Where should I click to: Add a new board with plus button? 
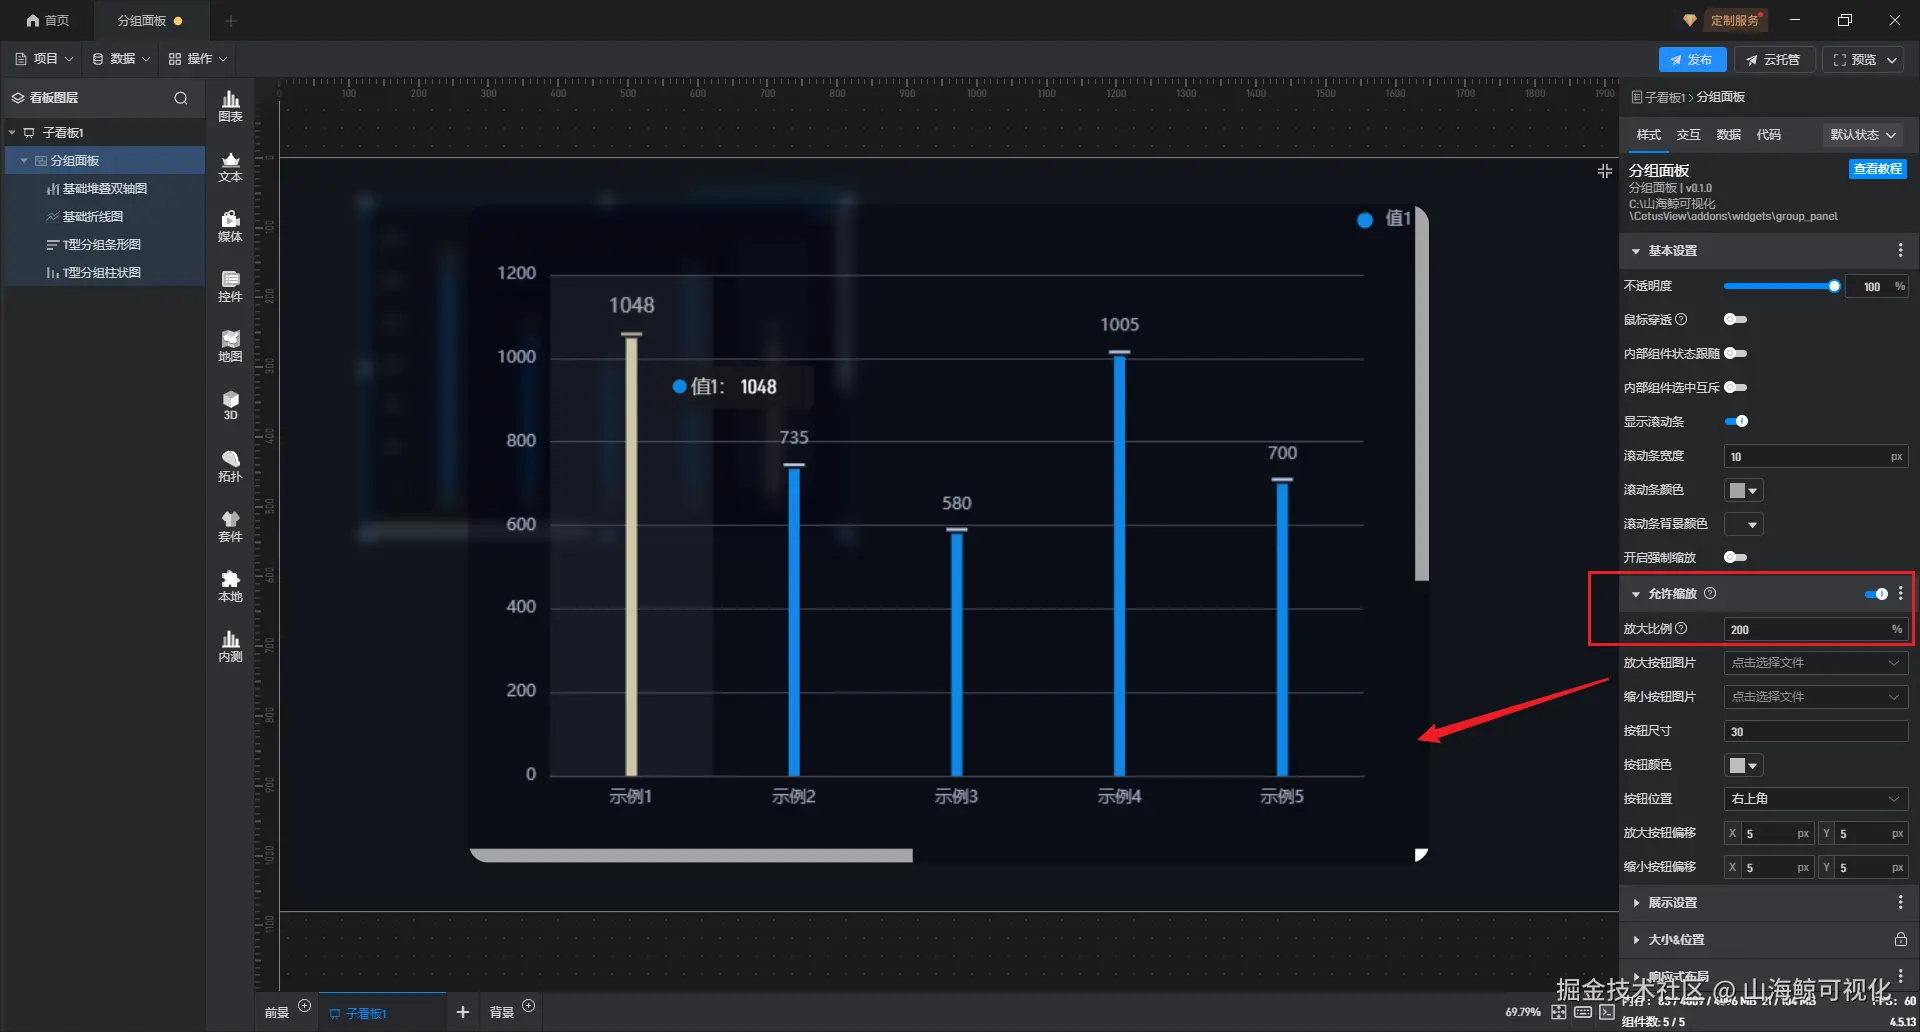[x=463, y=1012]
